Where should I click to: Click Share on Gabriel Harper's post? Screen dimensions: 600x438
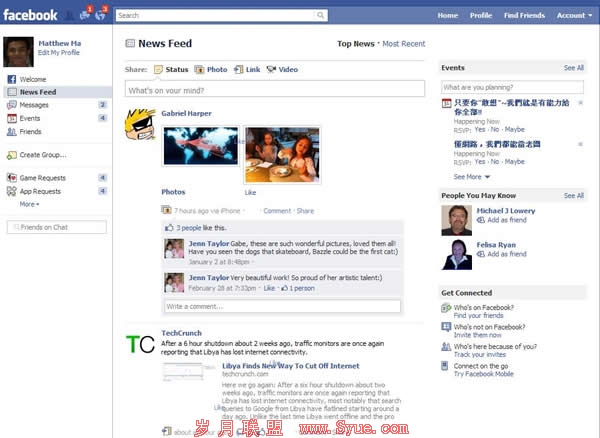pyautogui.click(x=305, y=211)
